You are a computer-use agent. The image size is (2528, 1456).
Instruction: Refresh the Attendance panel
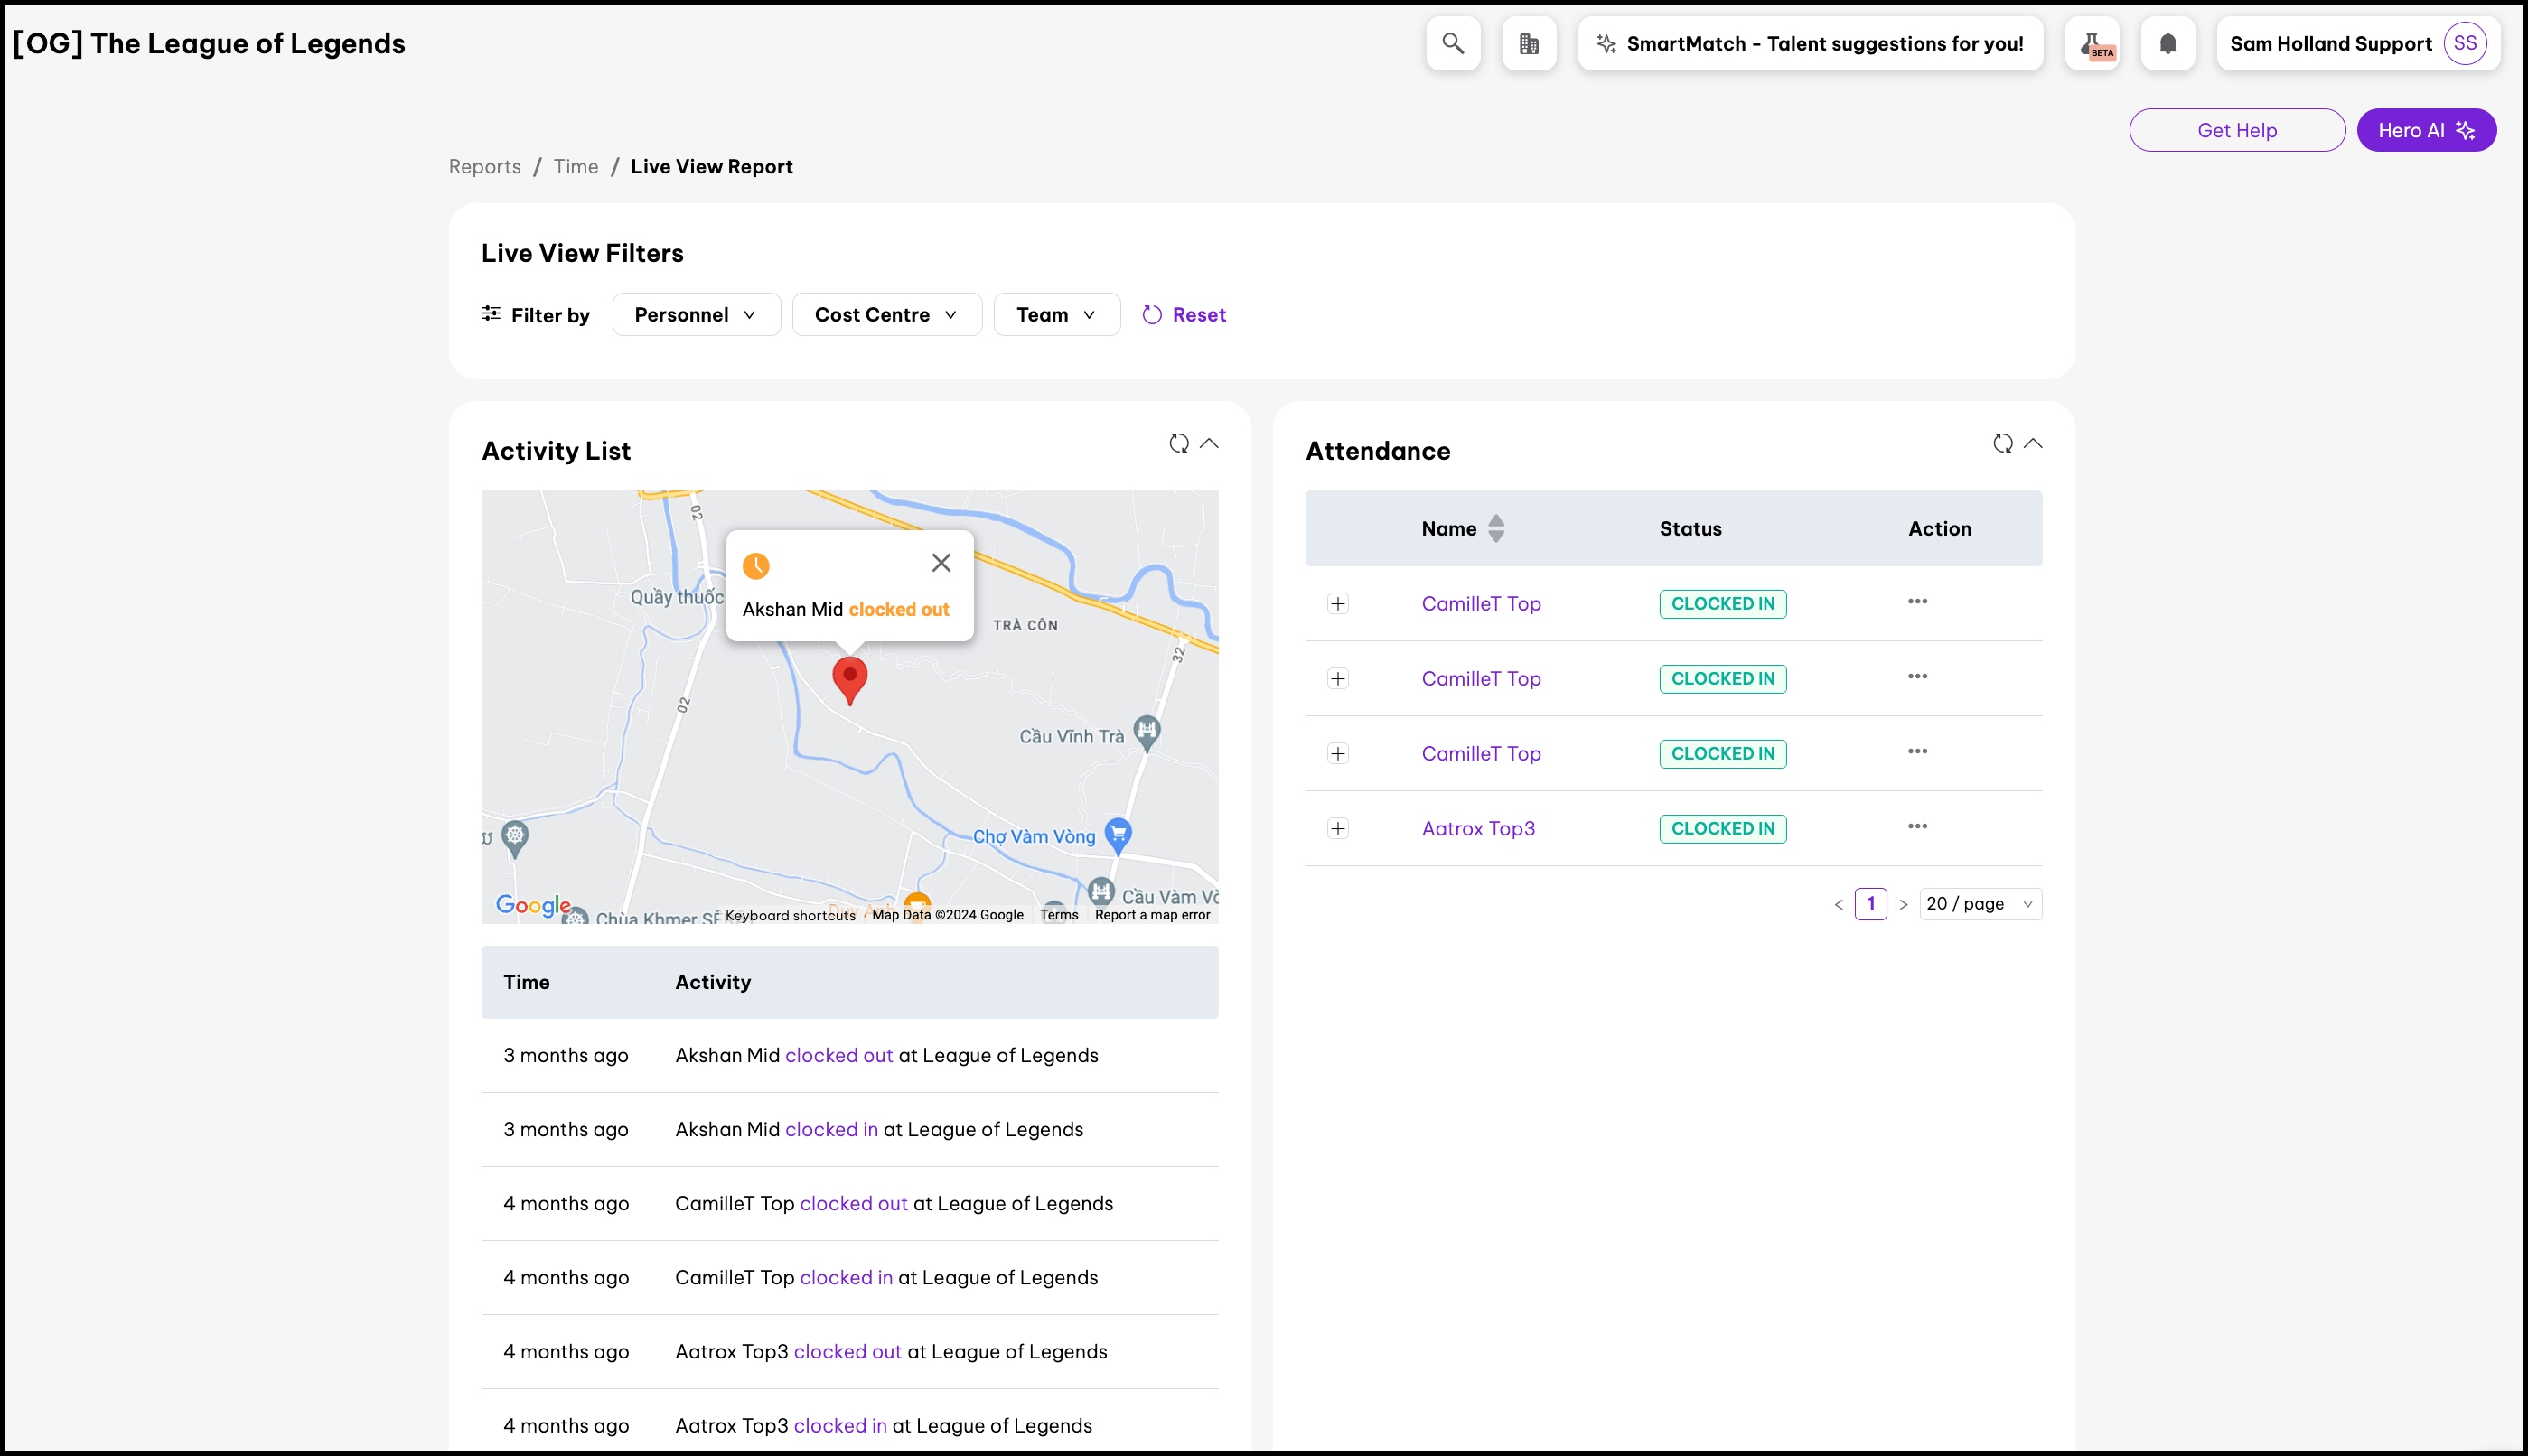click(x=2002, y=443)
